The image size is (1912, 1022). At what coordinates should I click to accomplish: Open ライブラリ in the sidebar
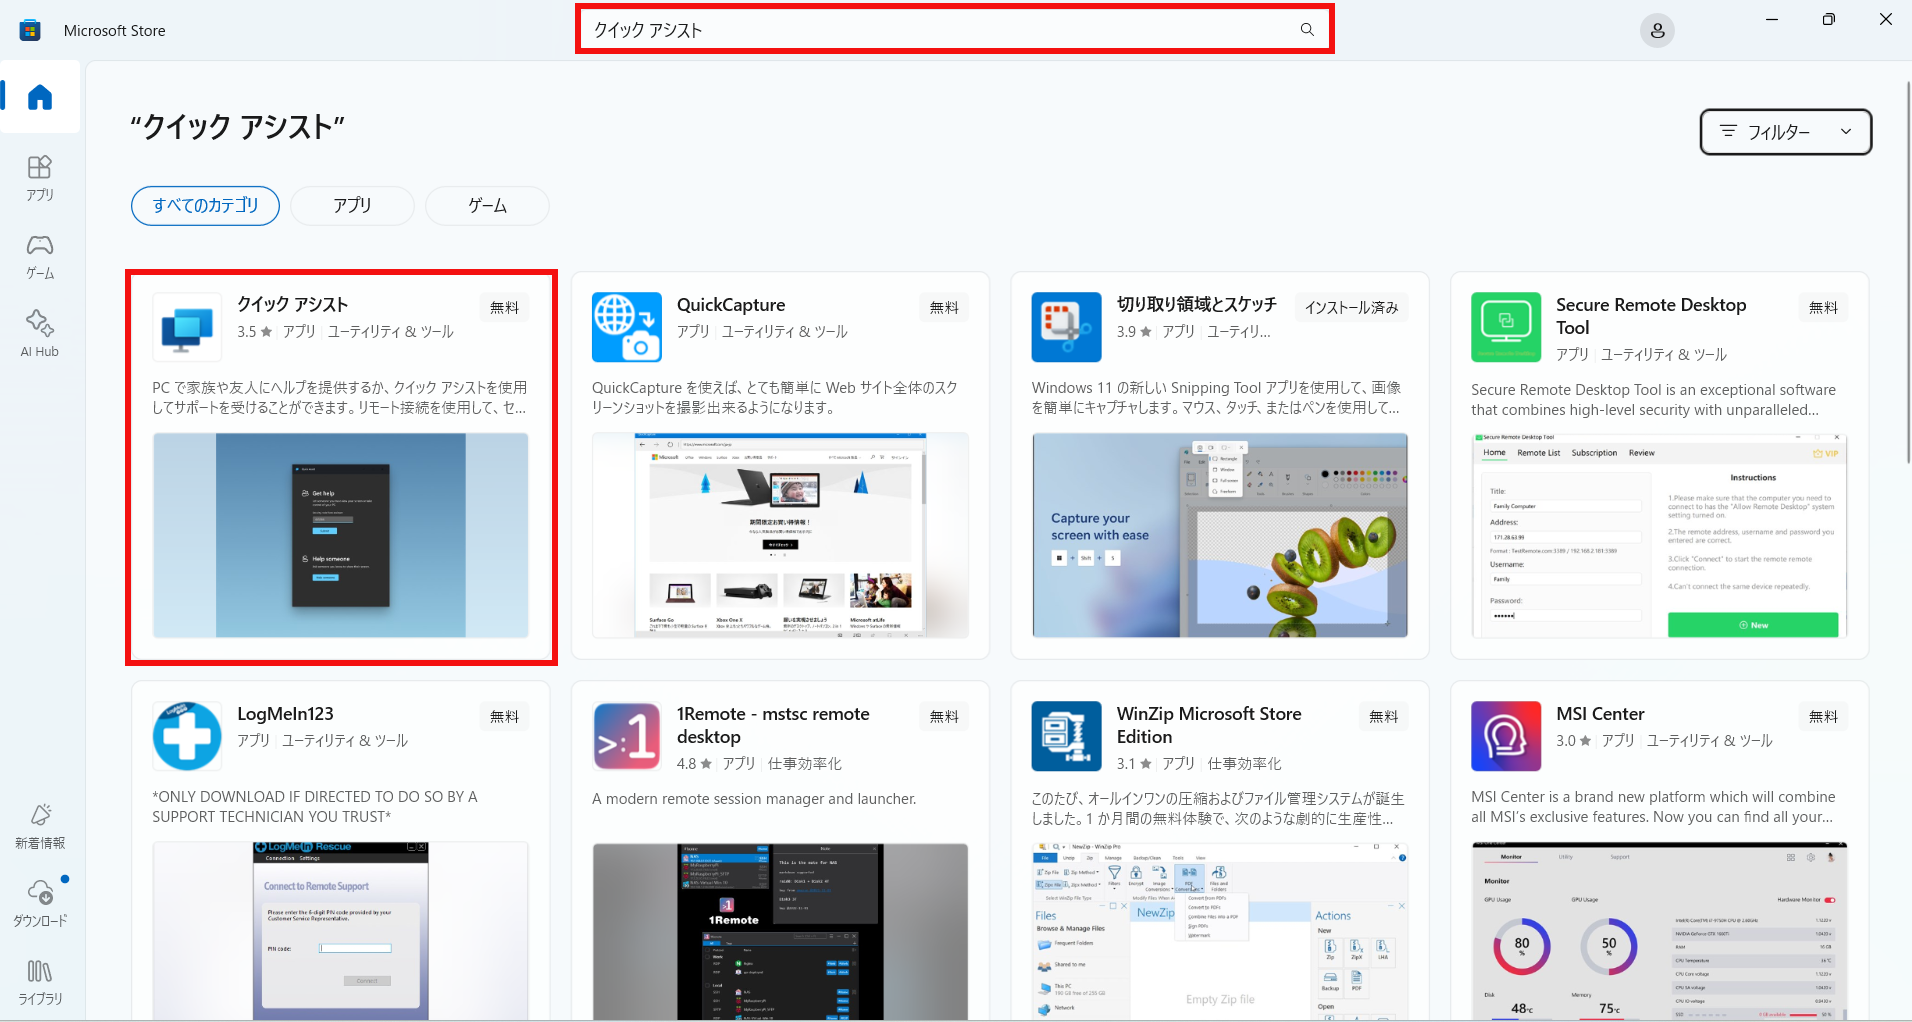point(40,982)
